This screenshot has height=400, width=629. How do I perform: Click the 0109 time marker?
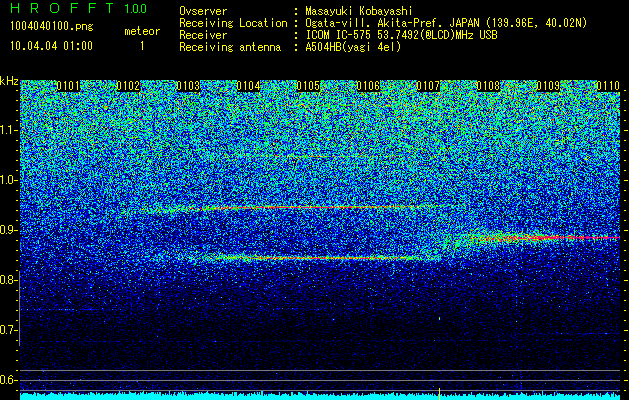tap(548, 86)
